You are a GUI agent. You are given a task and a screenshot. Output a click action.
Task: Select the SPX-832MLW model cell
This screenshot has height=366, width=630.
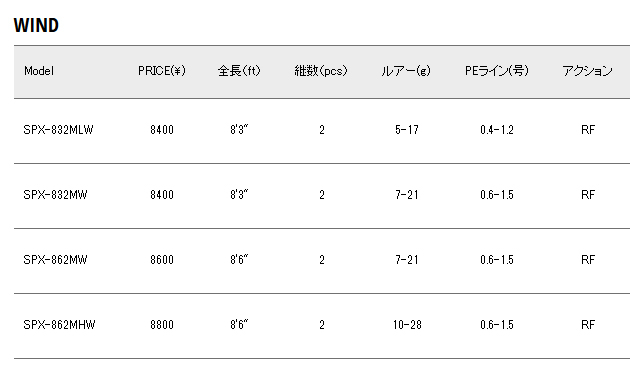58,130
